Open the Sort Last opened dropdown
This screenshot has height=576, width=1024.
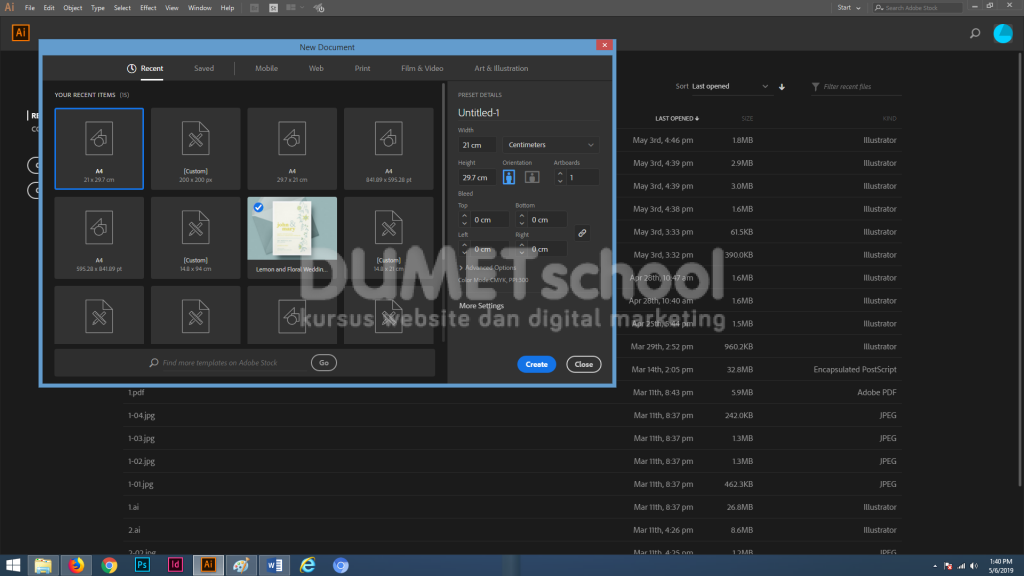tap(730, 86)
